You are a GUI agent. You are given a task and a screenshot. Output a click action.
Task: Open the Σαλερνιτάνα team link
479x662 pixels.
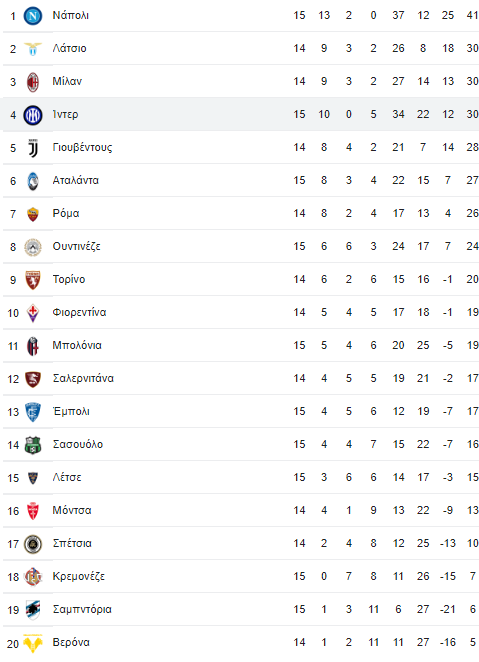83,378
